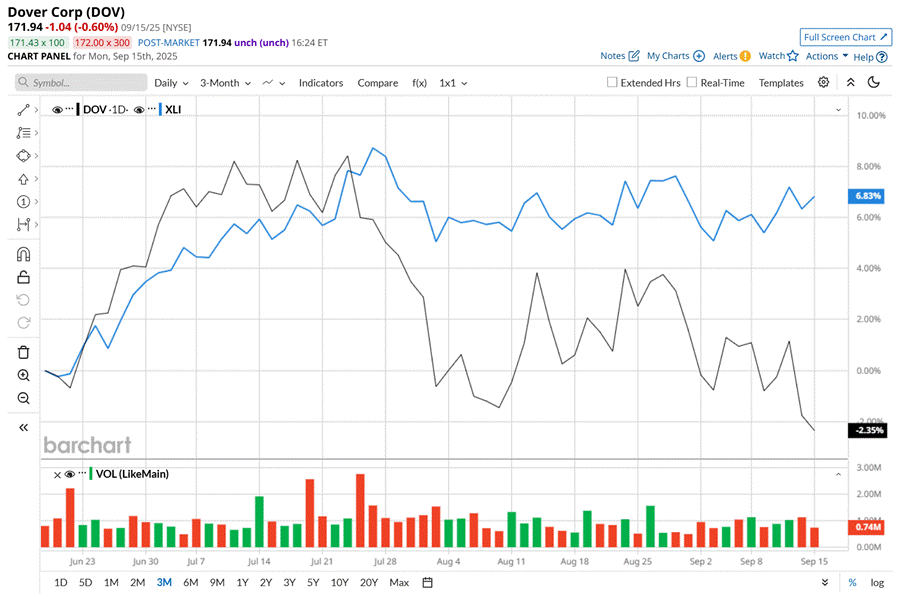903x599 pixels.
Task: Collapse the drawing tools sidebar
Action: tap(23, 427)
